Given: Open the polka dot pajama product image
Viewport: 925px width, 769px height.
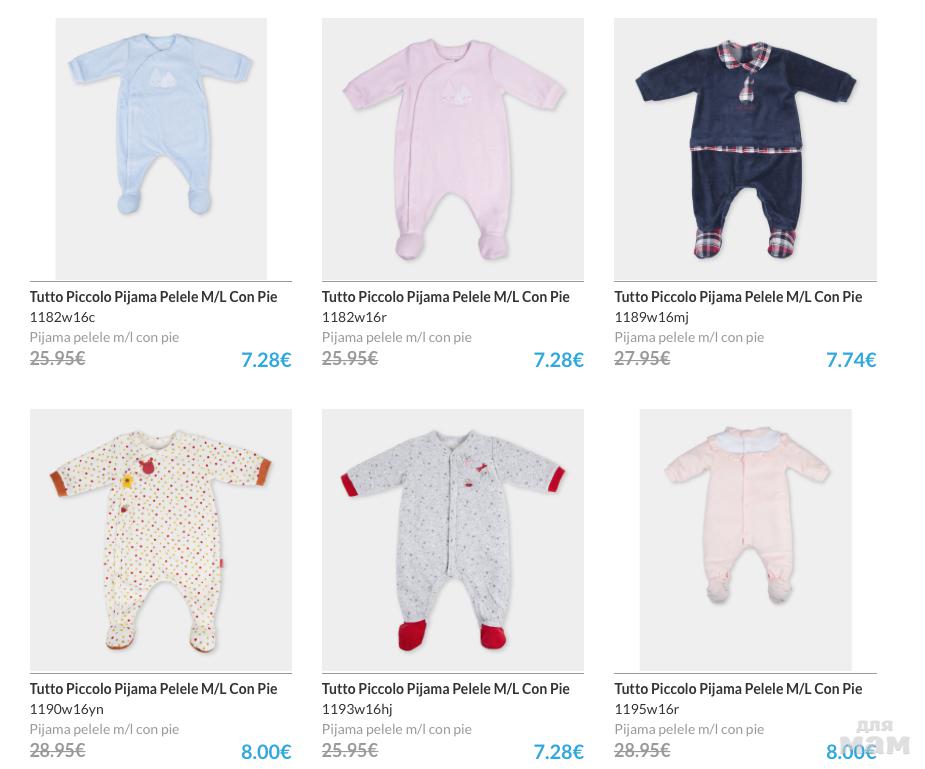Looking at the screenshot, I should coord(161,540).
